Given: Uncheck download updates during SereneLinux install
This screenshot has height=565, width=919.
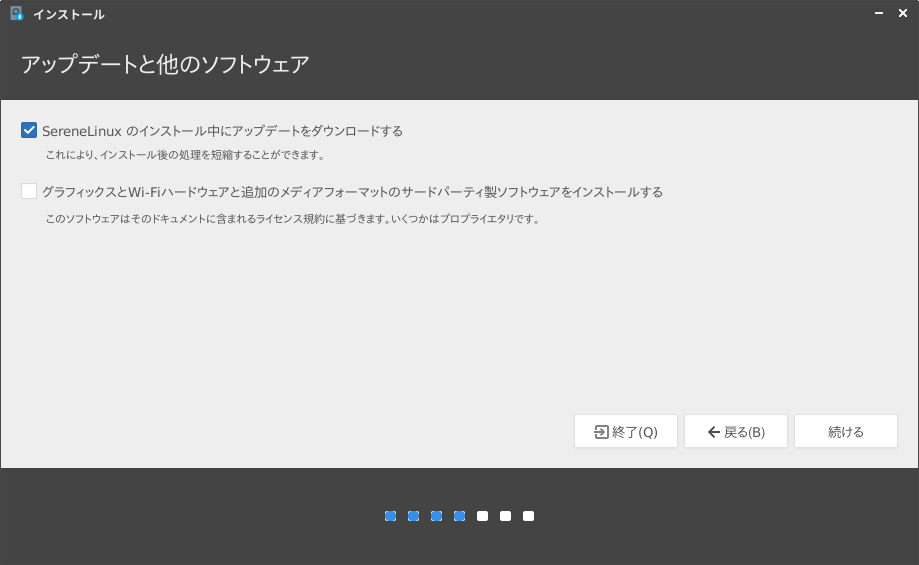Looking at the screenshot, I should [x=29, y=130].
